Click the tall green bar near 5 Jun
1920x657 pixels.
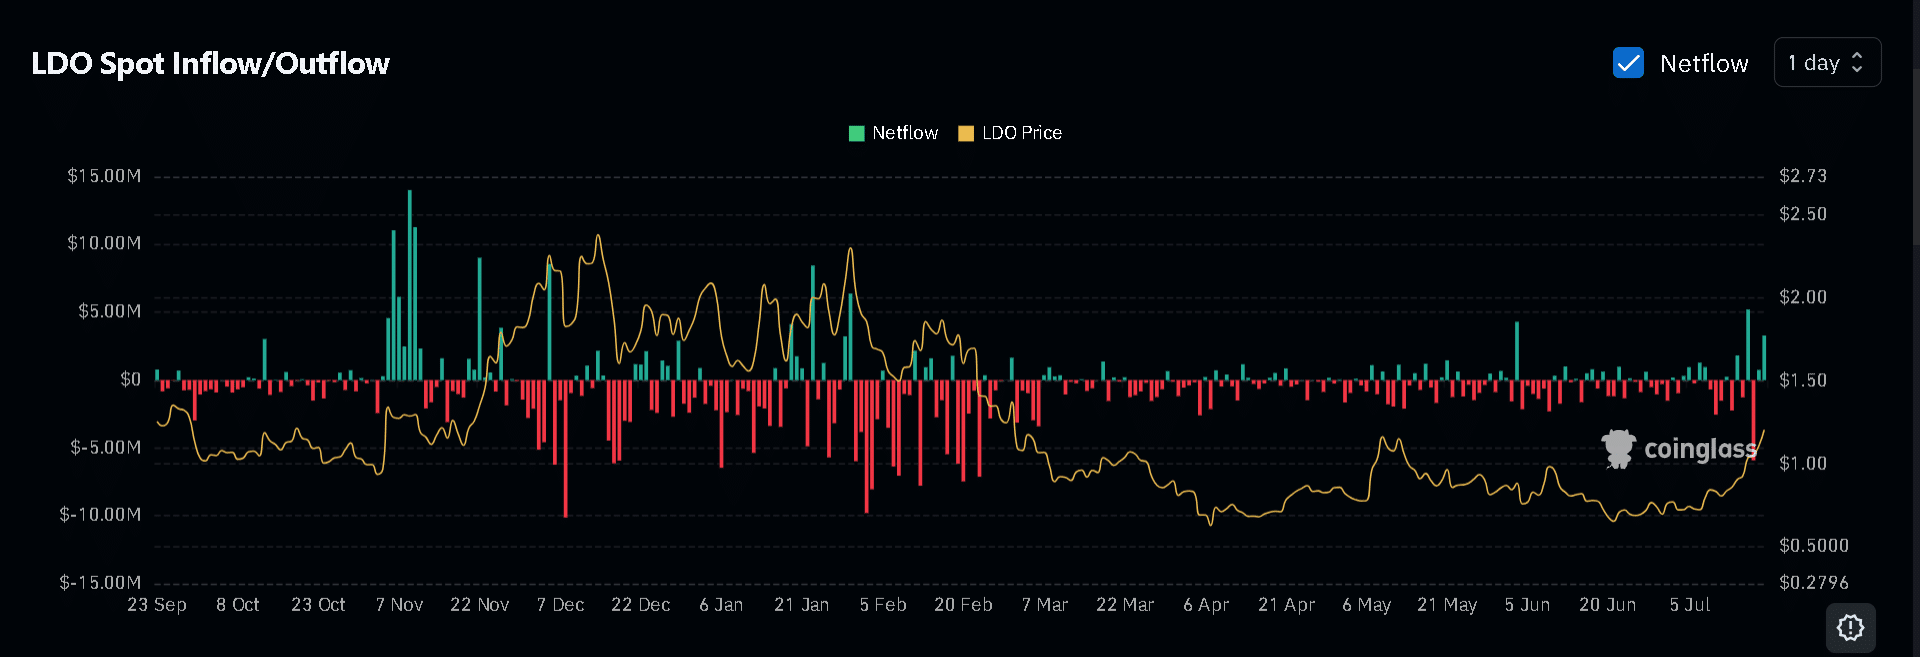tap(1517, 350)
